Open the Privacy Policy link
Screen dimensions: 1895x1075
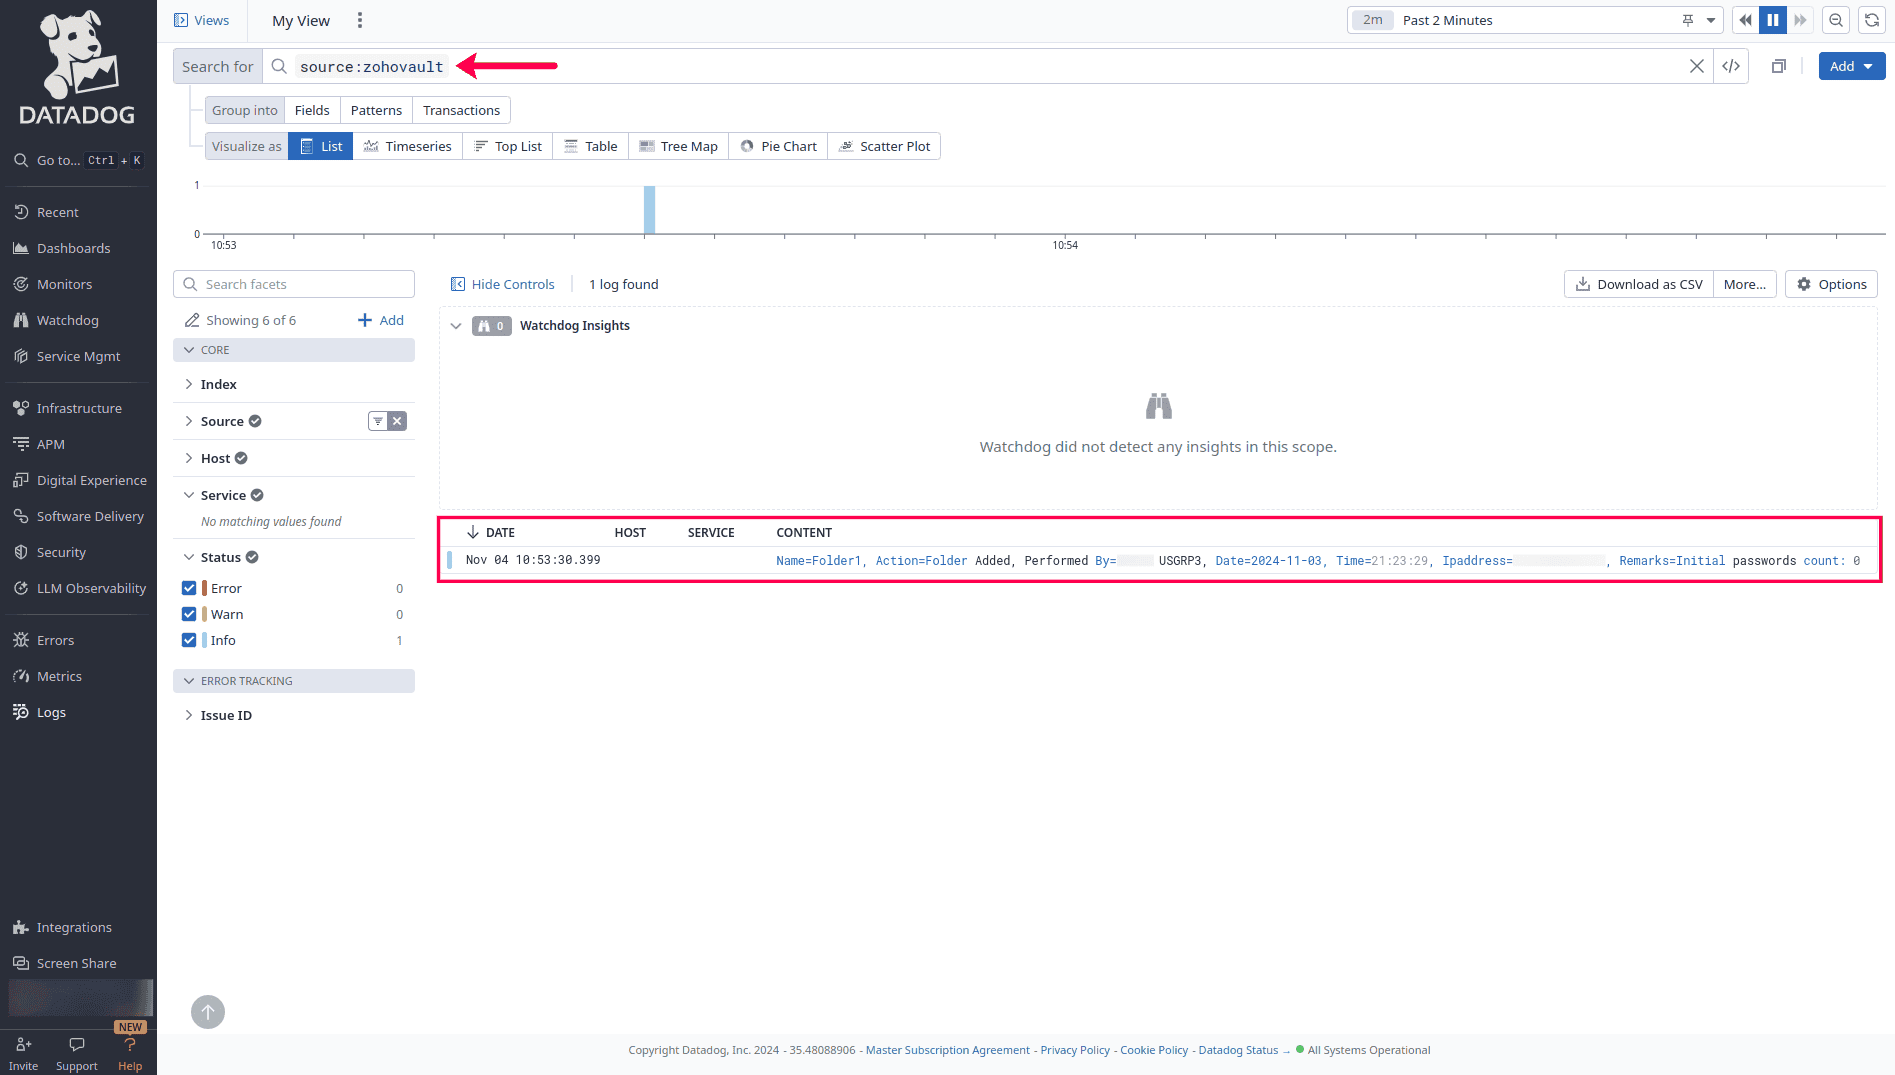(1075, 1050)
